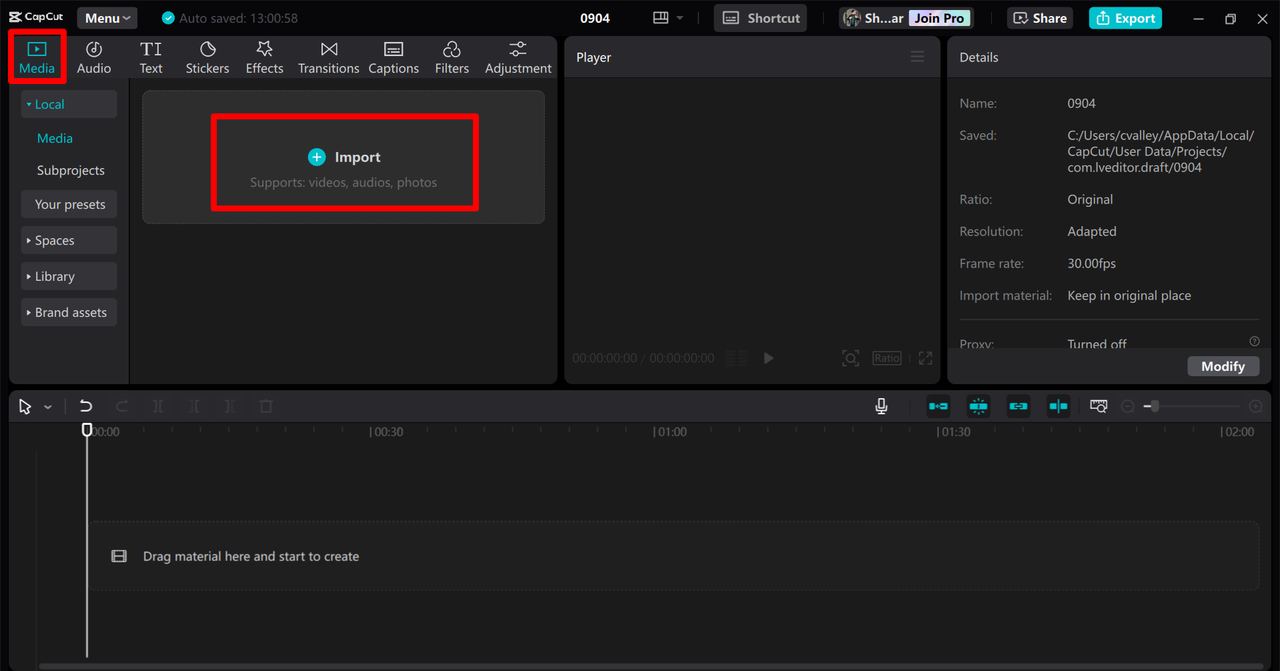Click the timeline zoom in plus icon
The width and height of the screenshot is (1280, 671).
pyautogui.click(x=1256, y=406)
